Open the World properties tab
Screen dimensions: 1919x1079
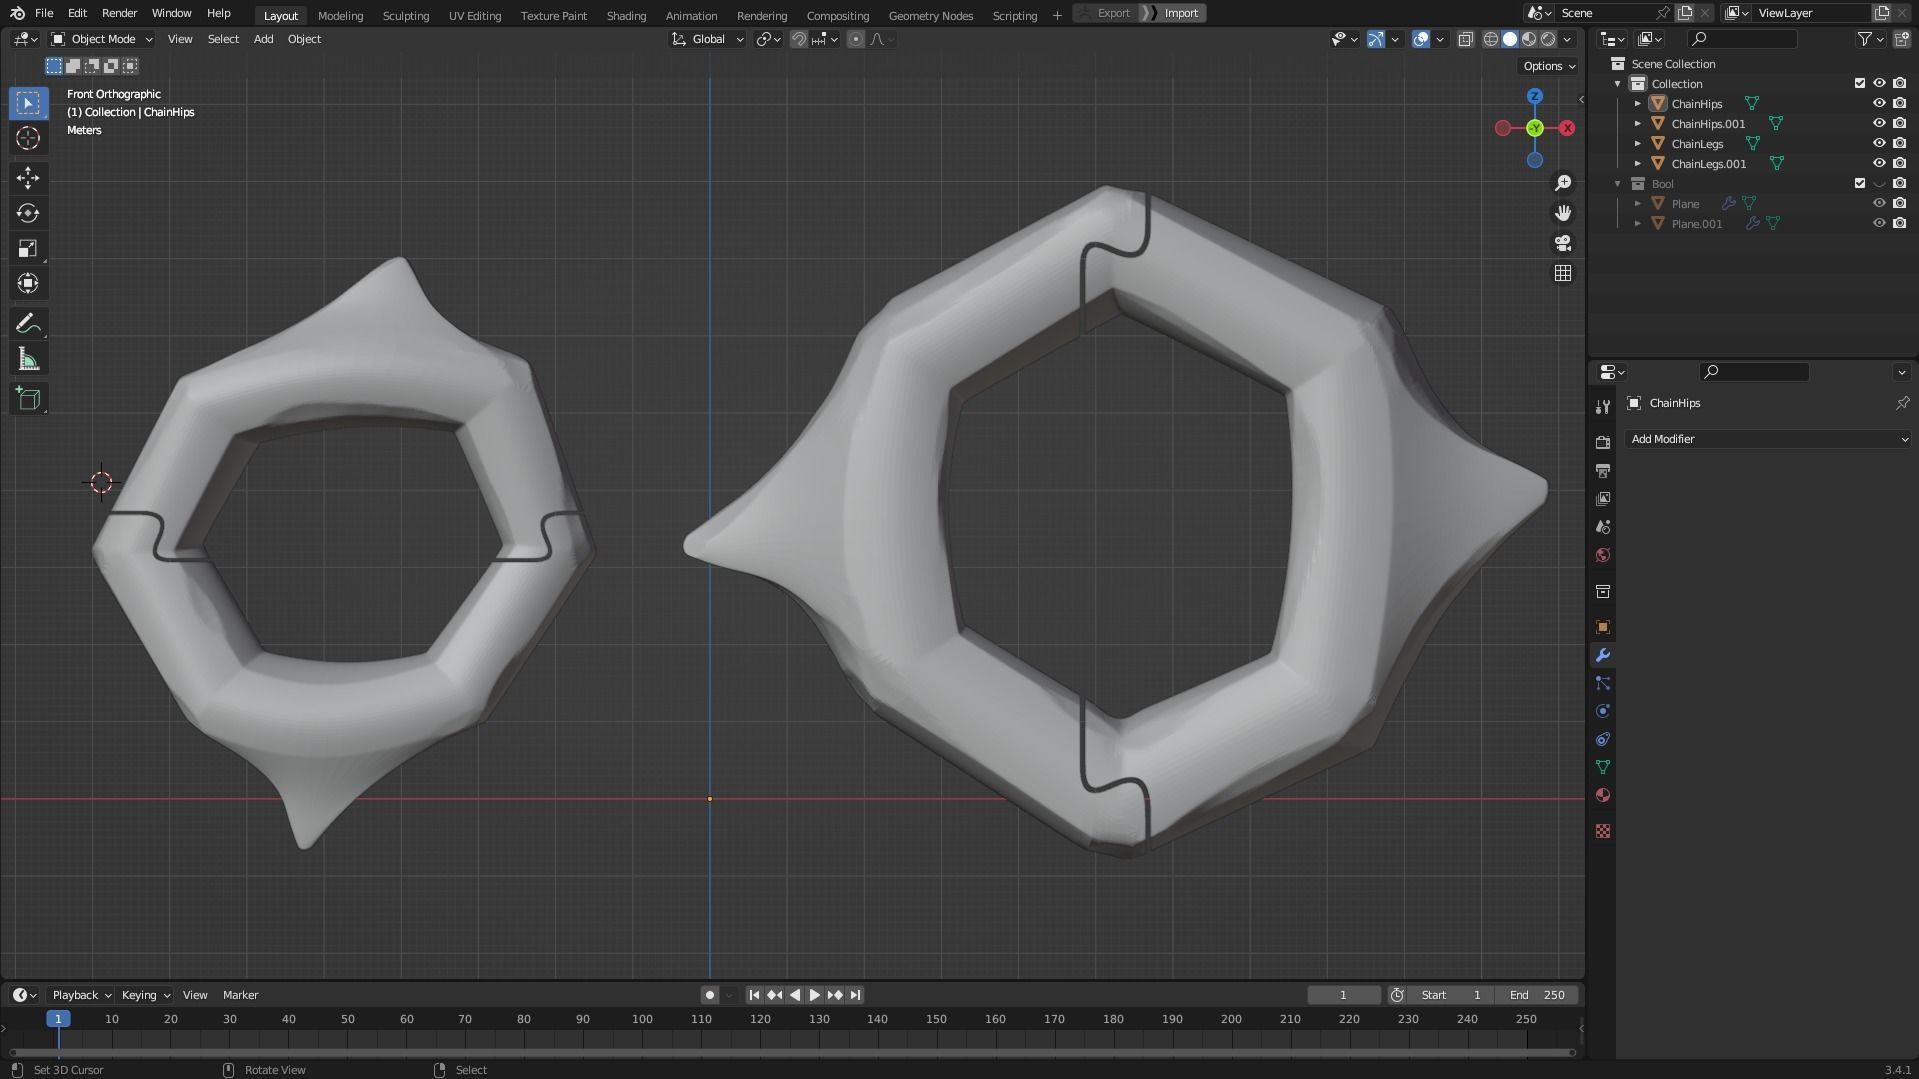point(1603,555)
